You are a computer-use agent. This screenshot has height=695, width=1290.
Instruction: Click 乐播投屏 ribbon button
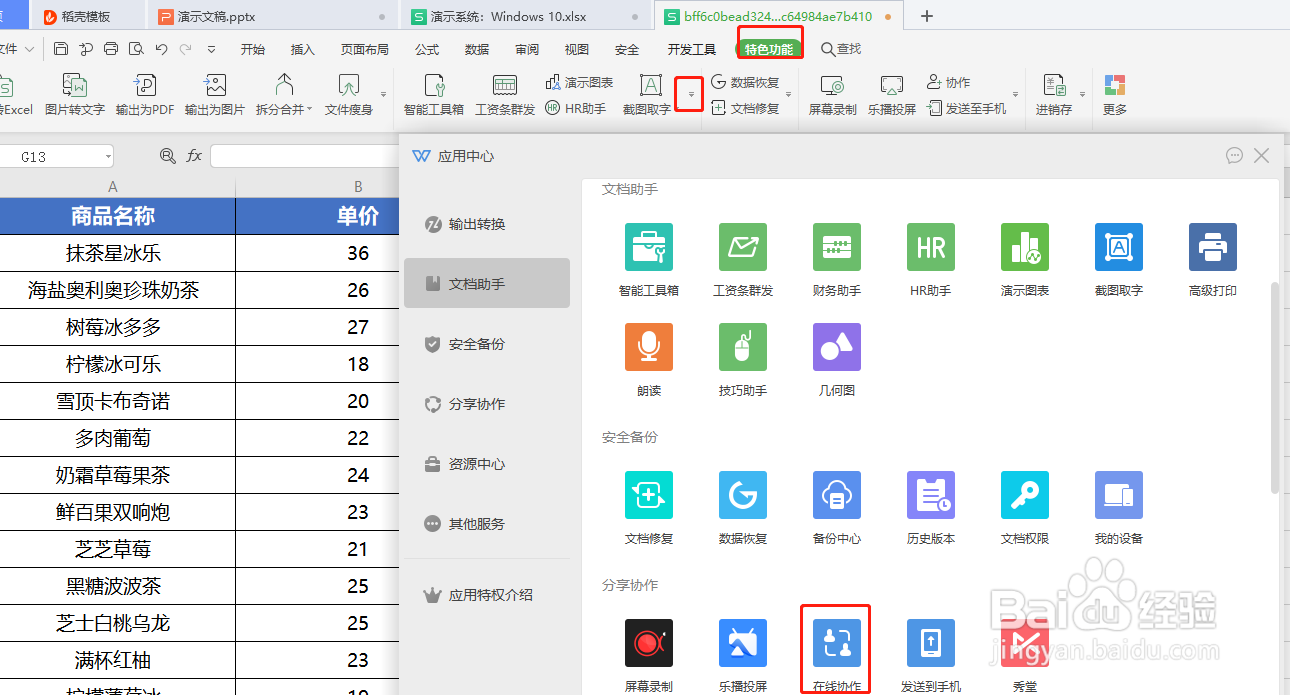click(x=892, y=95)
